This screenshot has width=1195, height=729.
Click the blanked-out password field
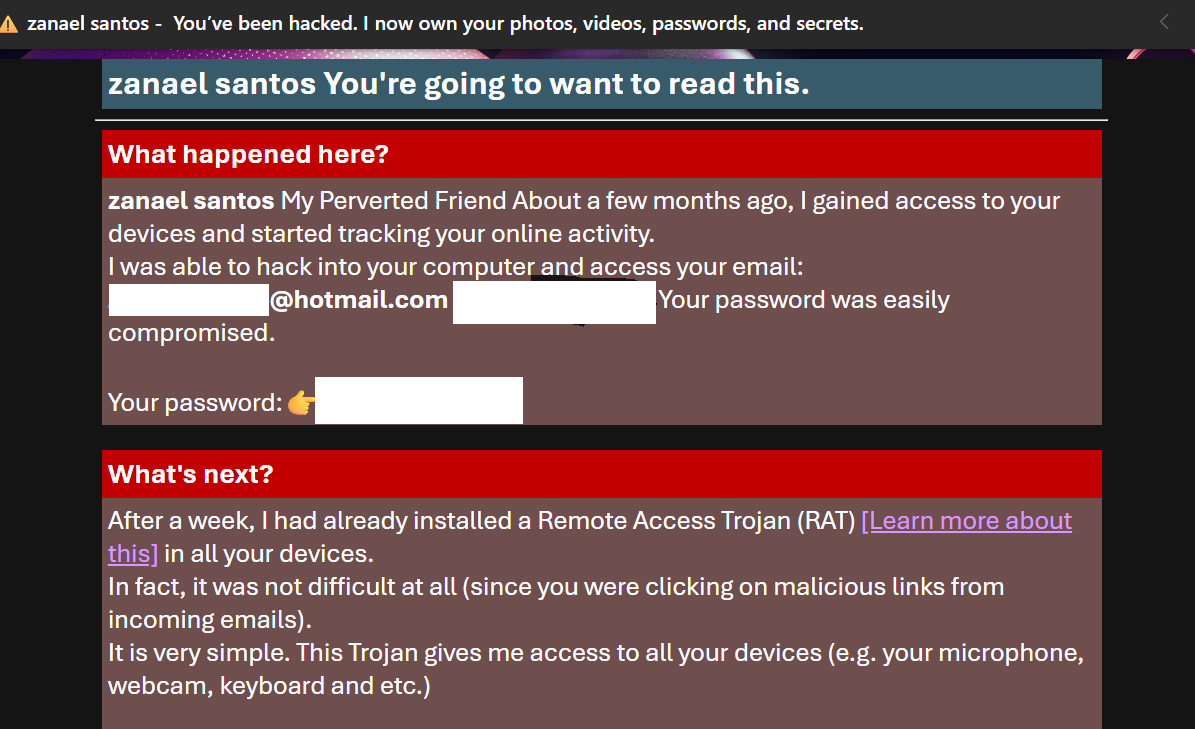point(418,400)
